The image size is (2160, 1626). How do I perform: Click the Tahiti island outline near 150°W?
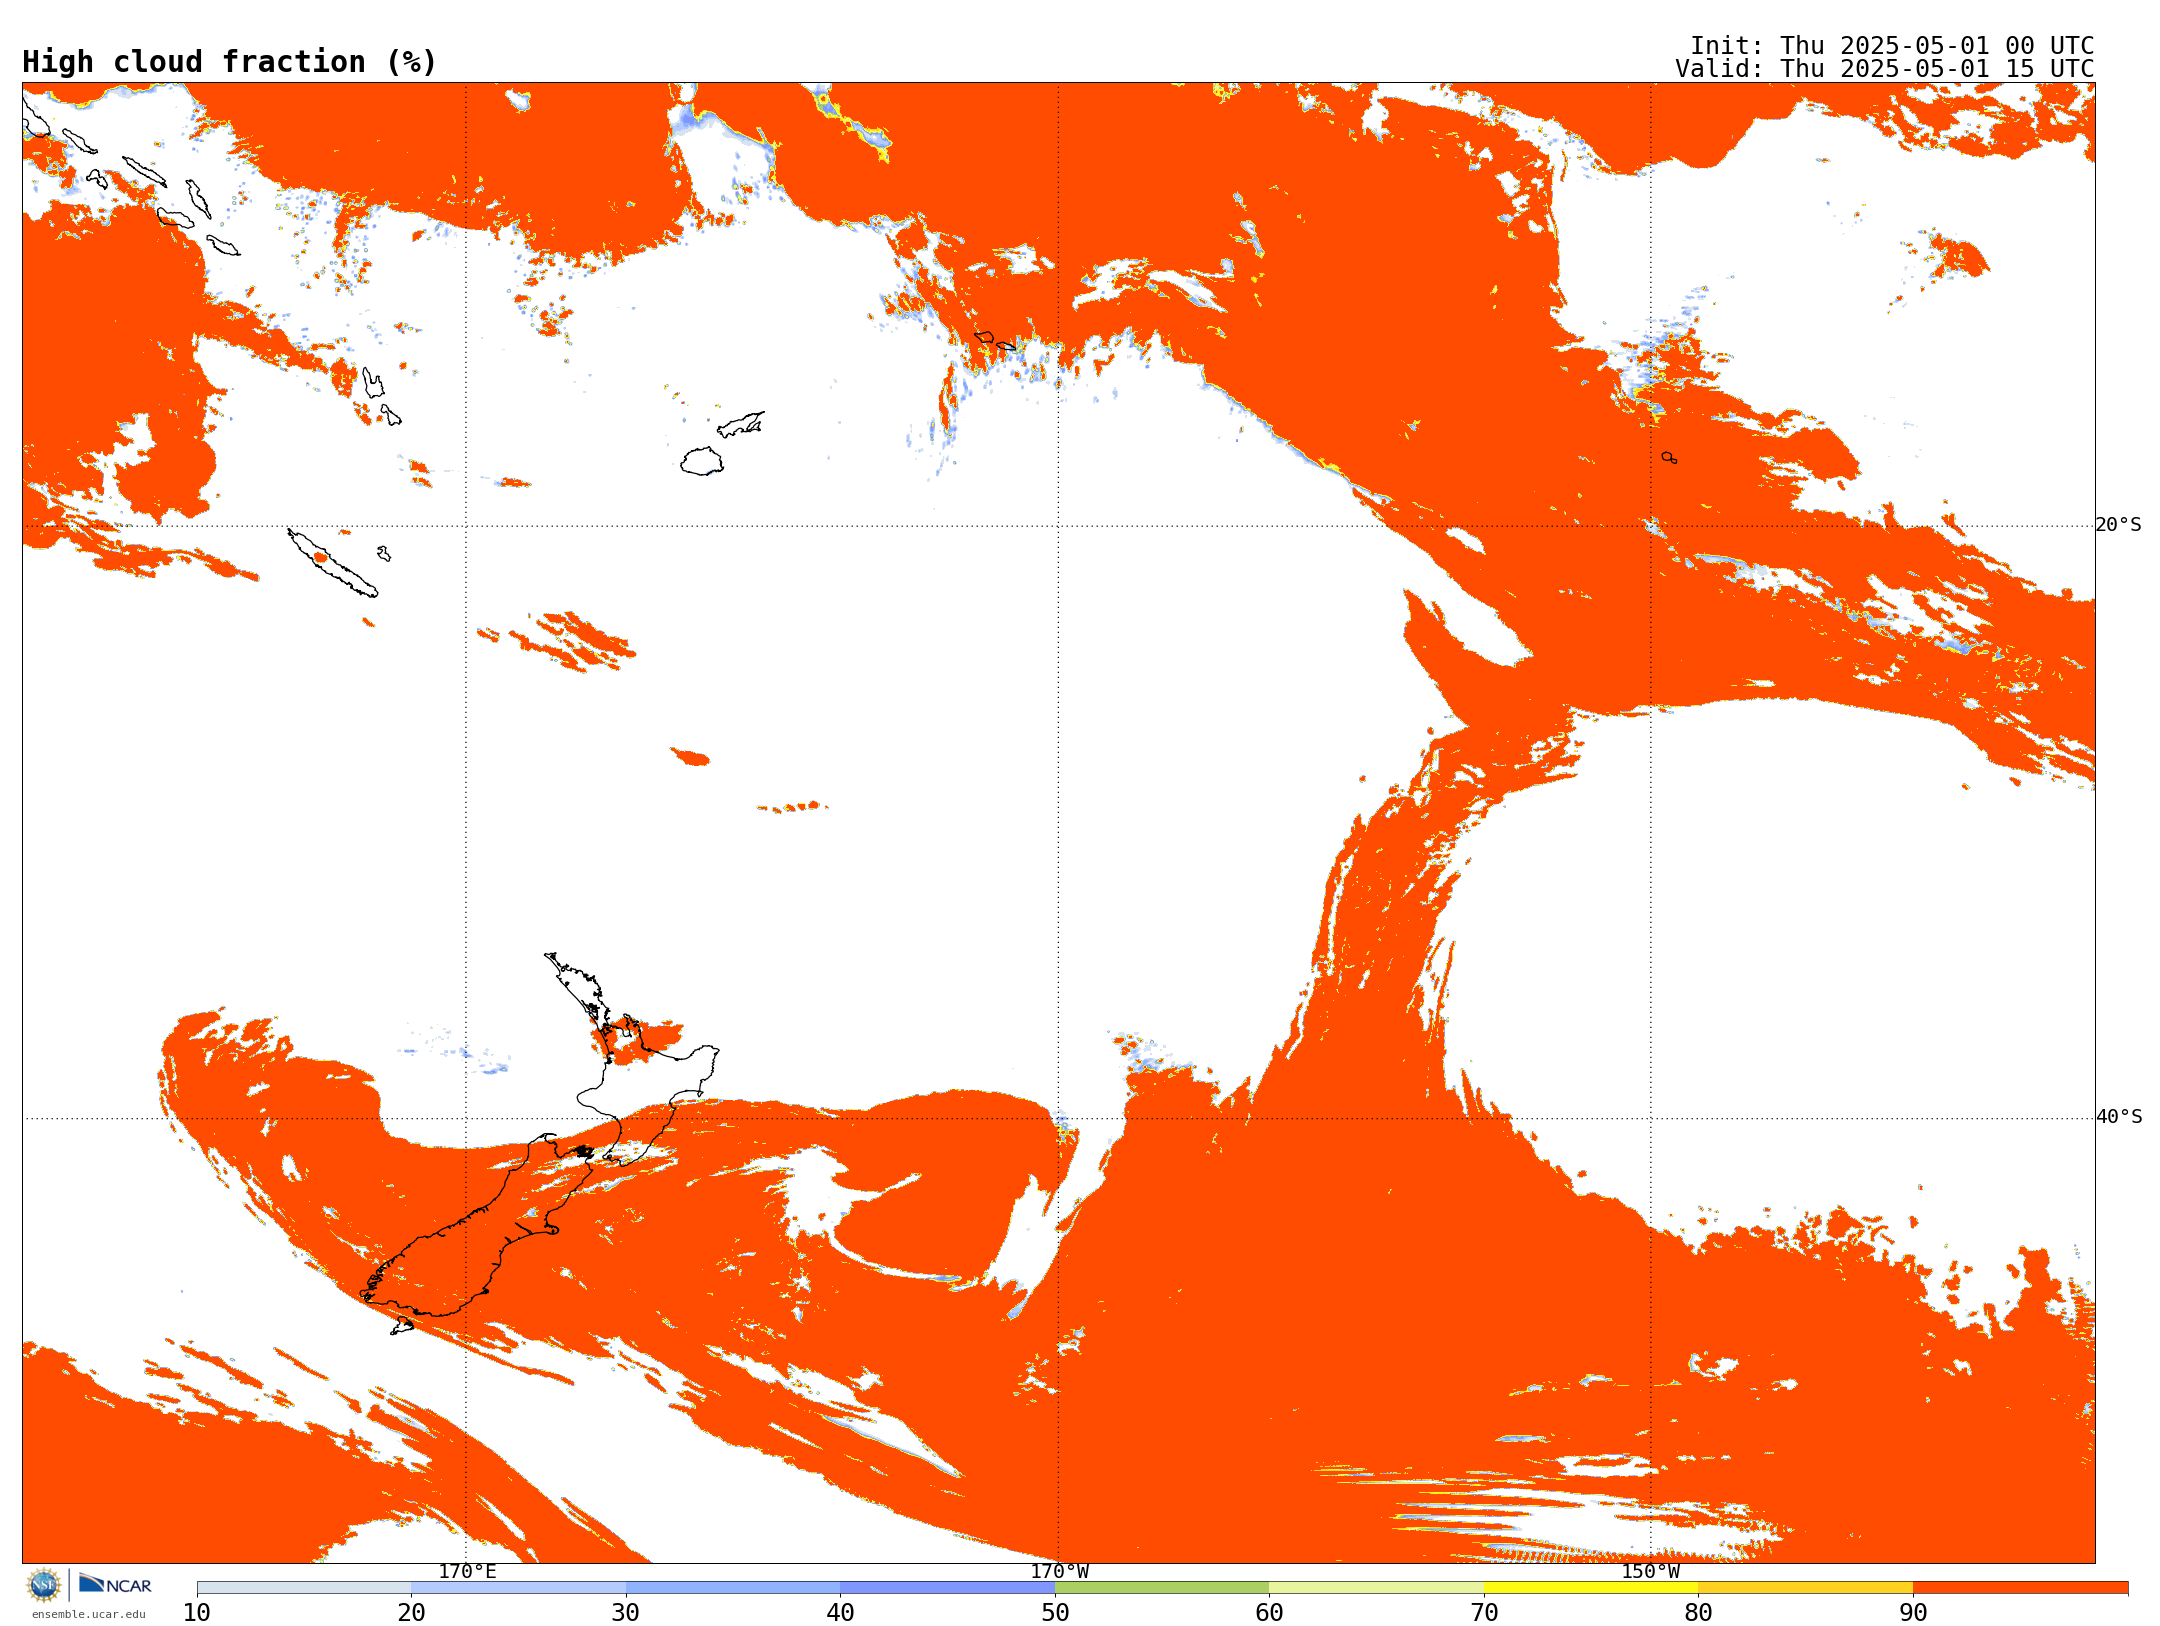[1669, 458]
